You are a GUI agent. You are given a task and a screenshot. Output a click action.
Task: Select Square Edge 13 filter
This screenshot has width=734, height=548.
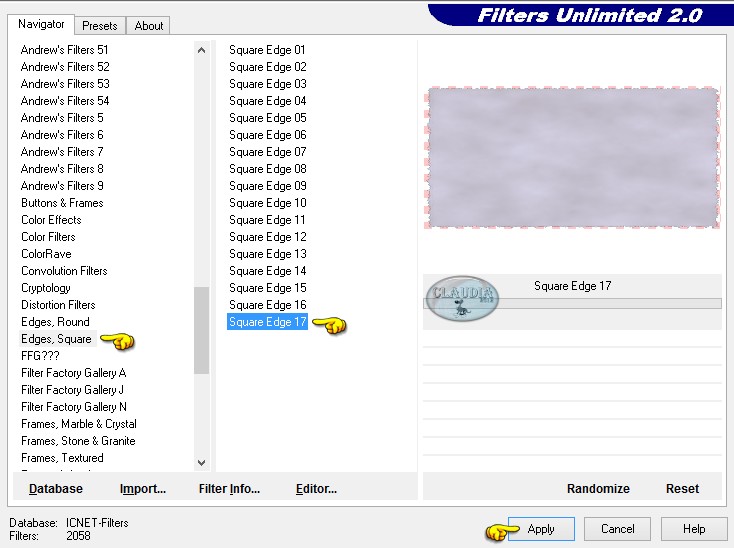[268, 254]
